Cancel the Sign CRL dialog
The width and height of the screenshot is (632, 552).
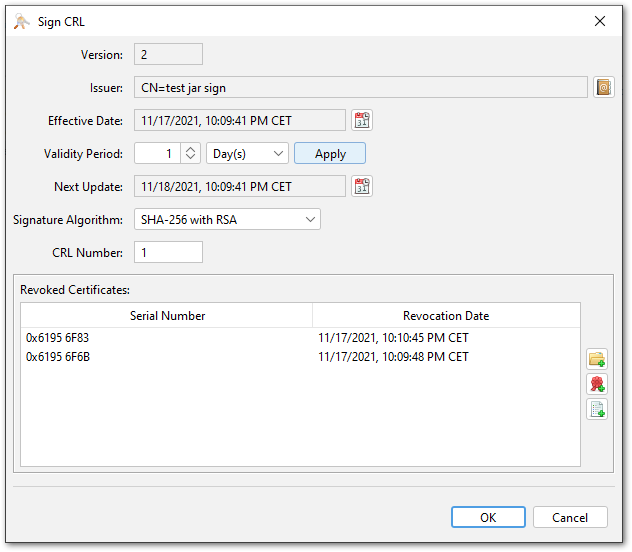tap(570, 517)
